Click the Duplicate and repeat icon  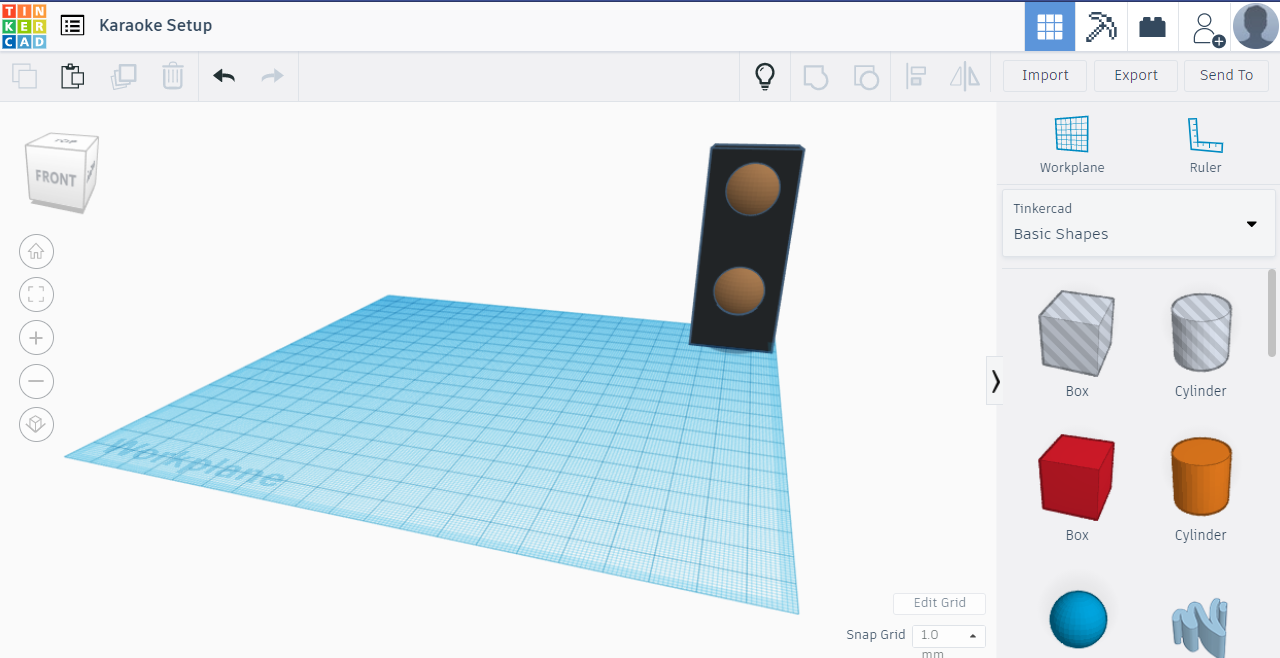(x=123, y=76)
